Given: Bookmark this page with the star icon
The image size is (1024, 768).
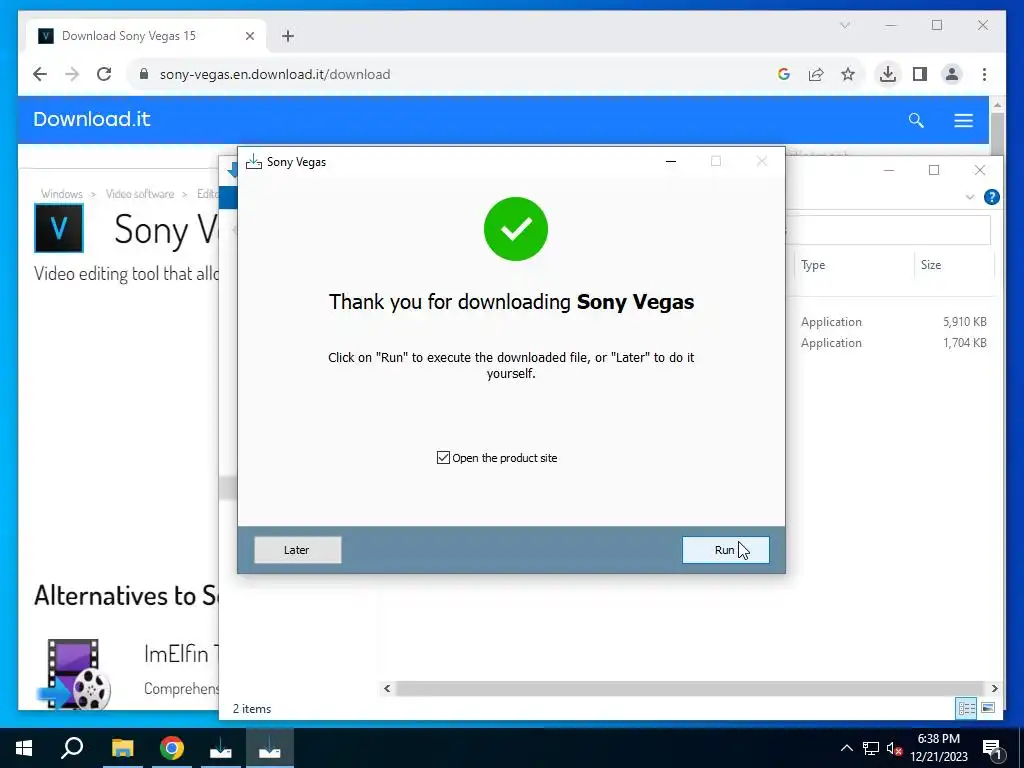Looking at the screenshot, I should pos(848,74).
